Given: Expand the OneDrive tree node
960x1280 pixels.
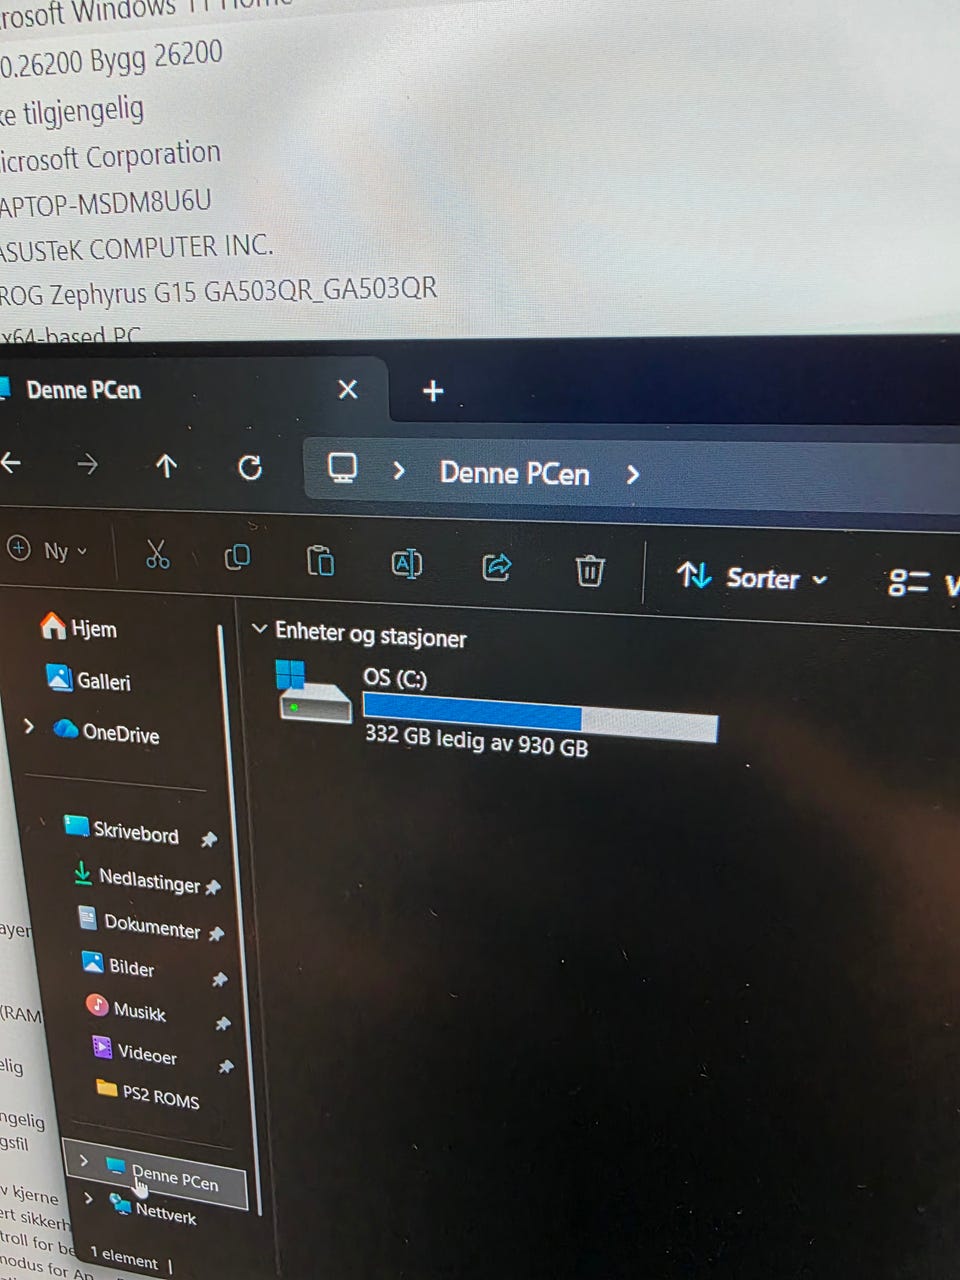Looking at the screenshot, I should (28, 726).
